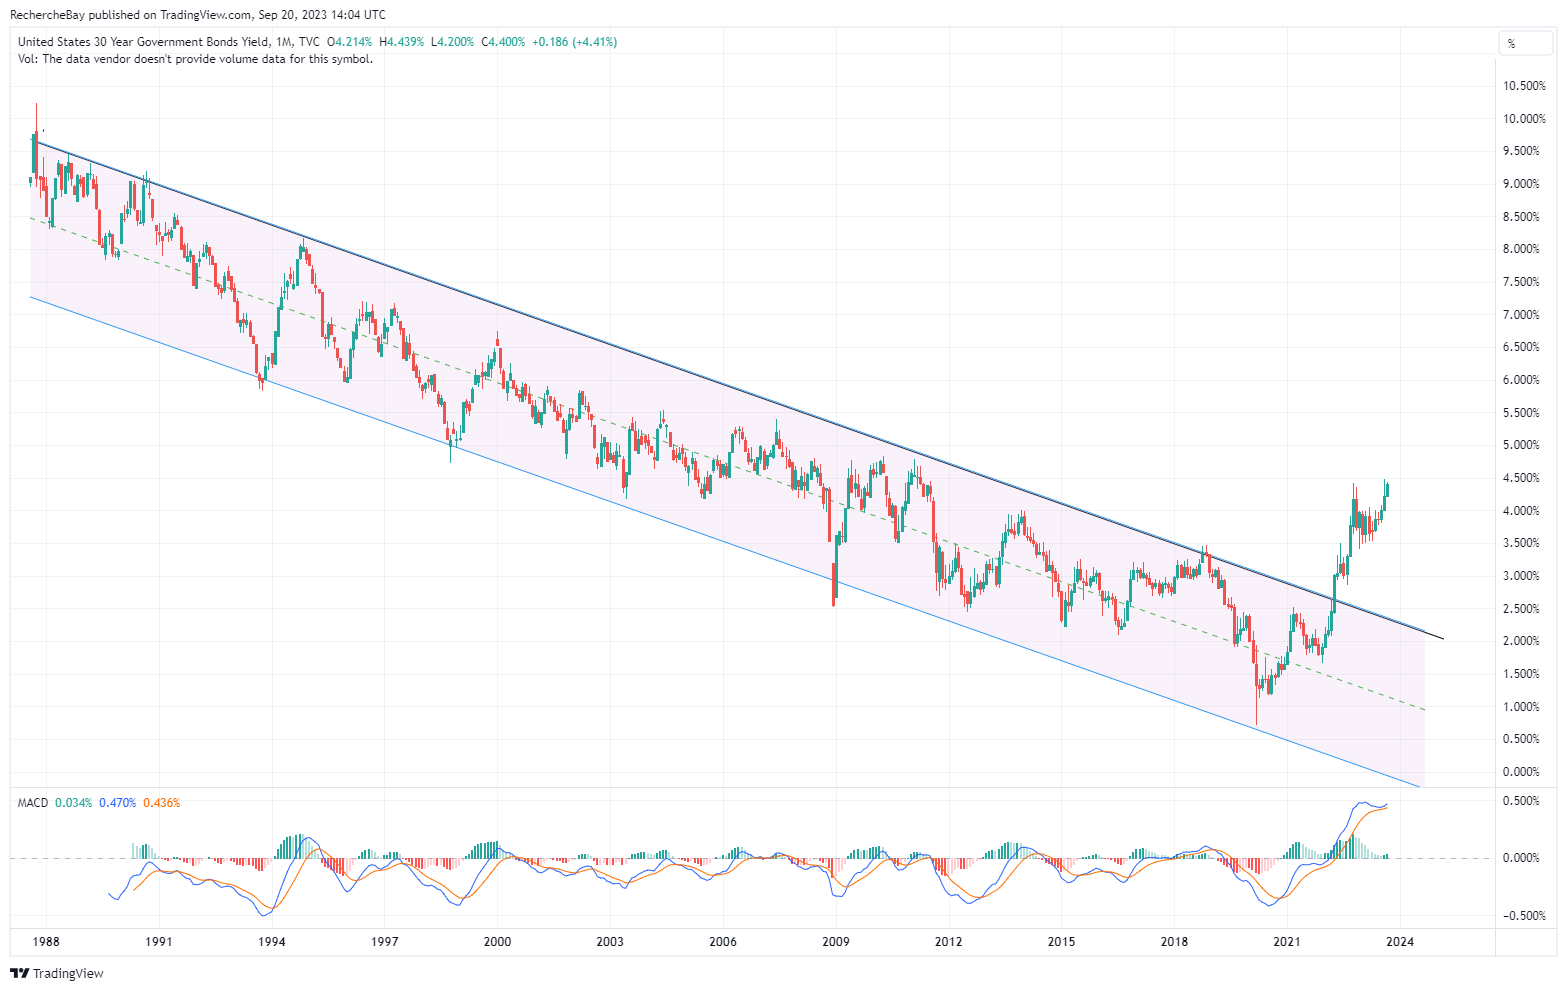Click the close price value C4.400%

pos(503,42)
